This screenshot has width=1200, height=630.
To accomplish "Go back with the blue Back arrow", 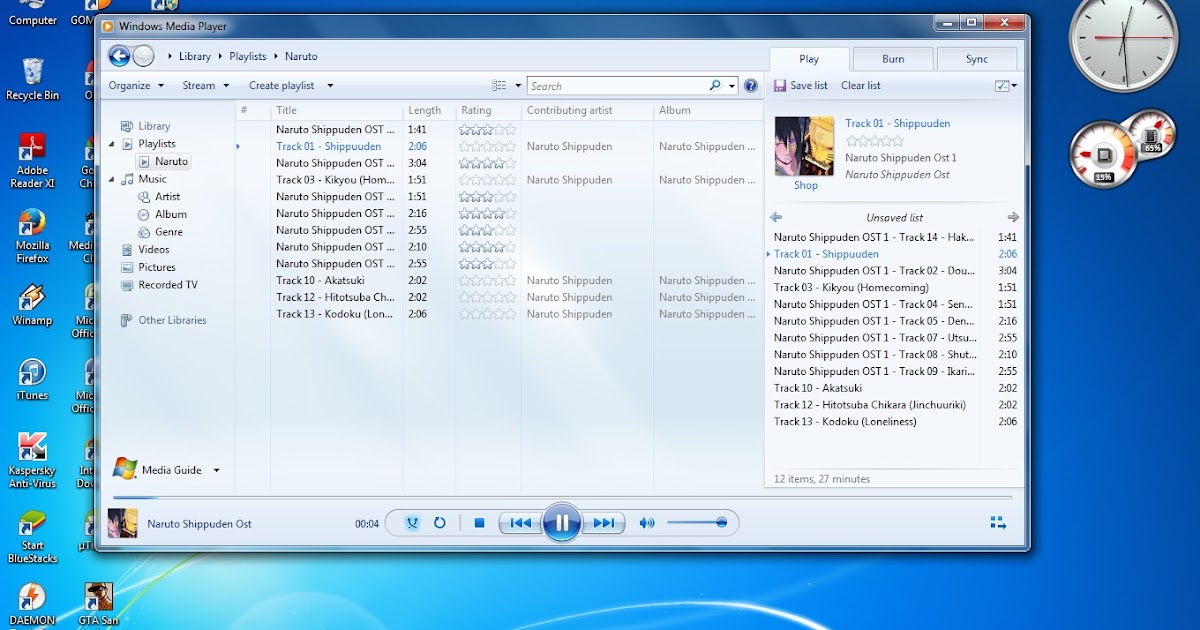I will [119, 56].
